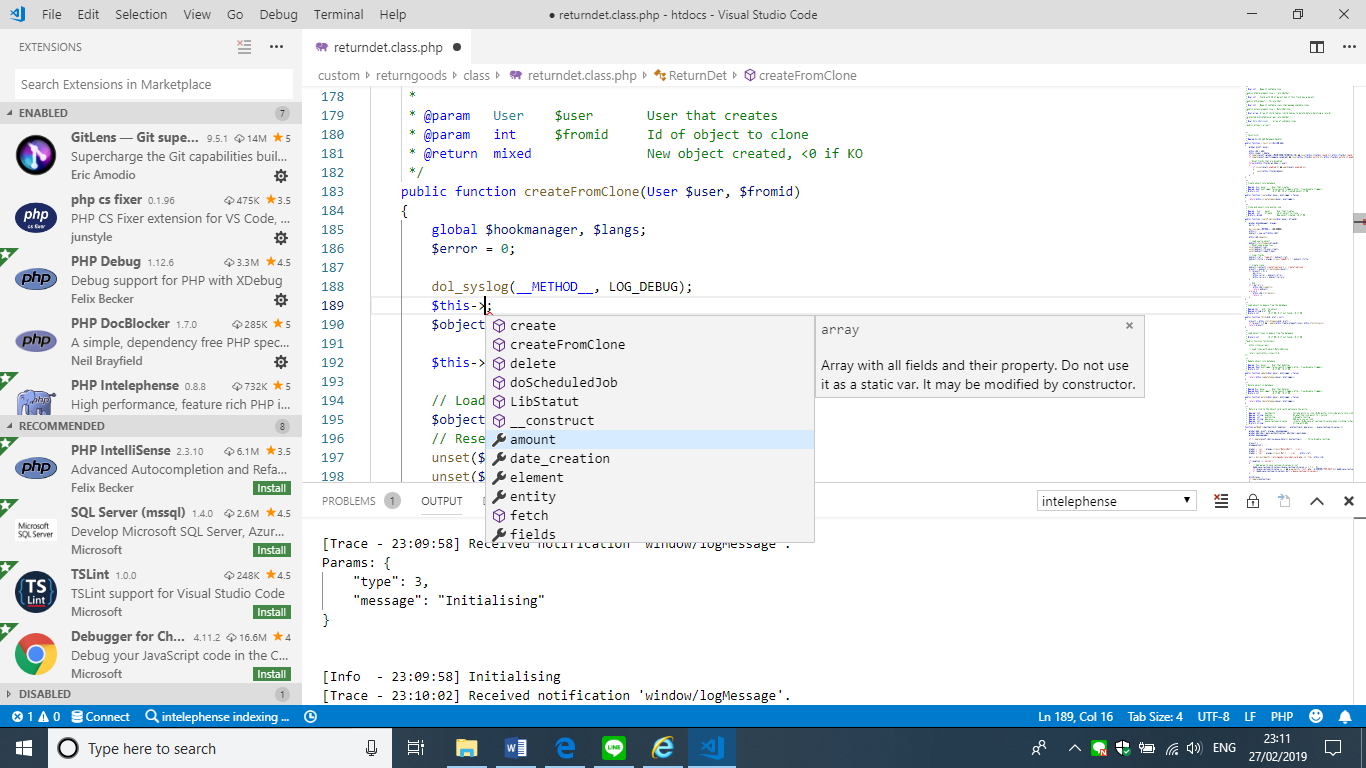This screenshot has height=768, width=1366.
Task: Clear the extensions search results icon
Action: (x=244, y=47)
